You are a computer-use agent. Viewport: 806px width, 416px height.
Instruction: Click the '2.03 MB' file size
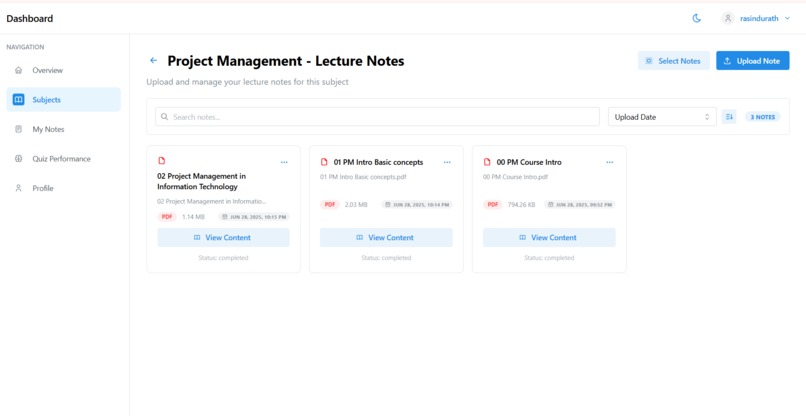(356, 205)
